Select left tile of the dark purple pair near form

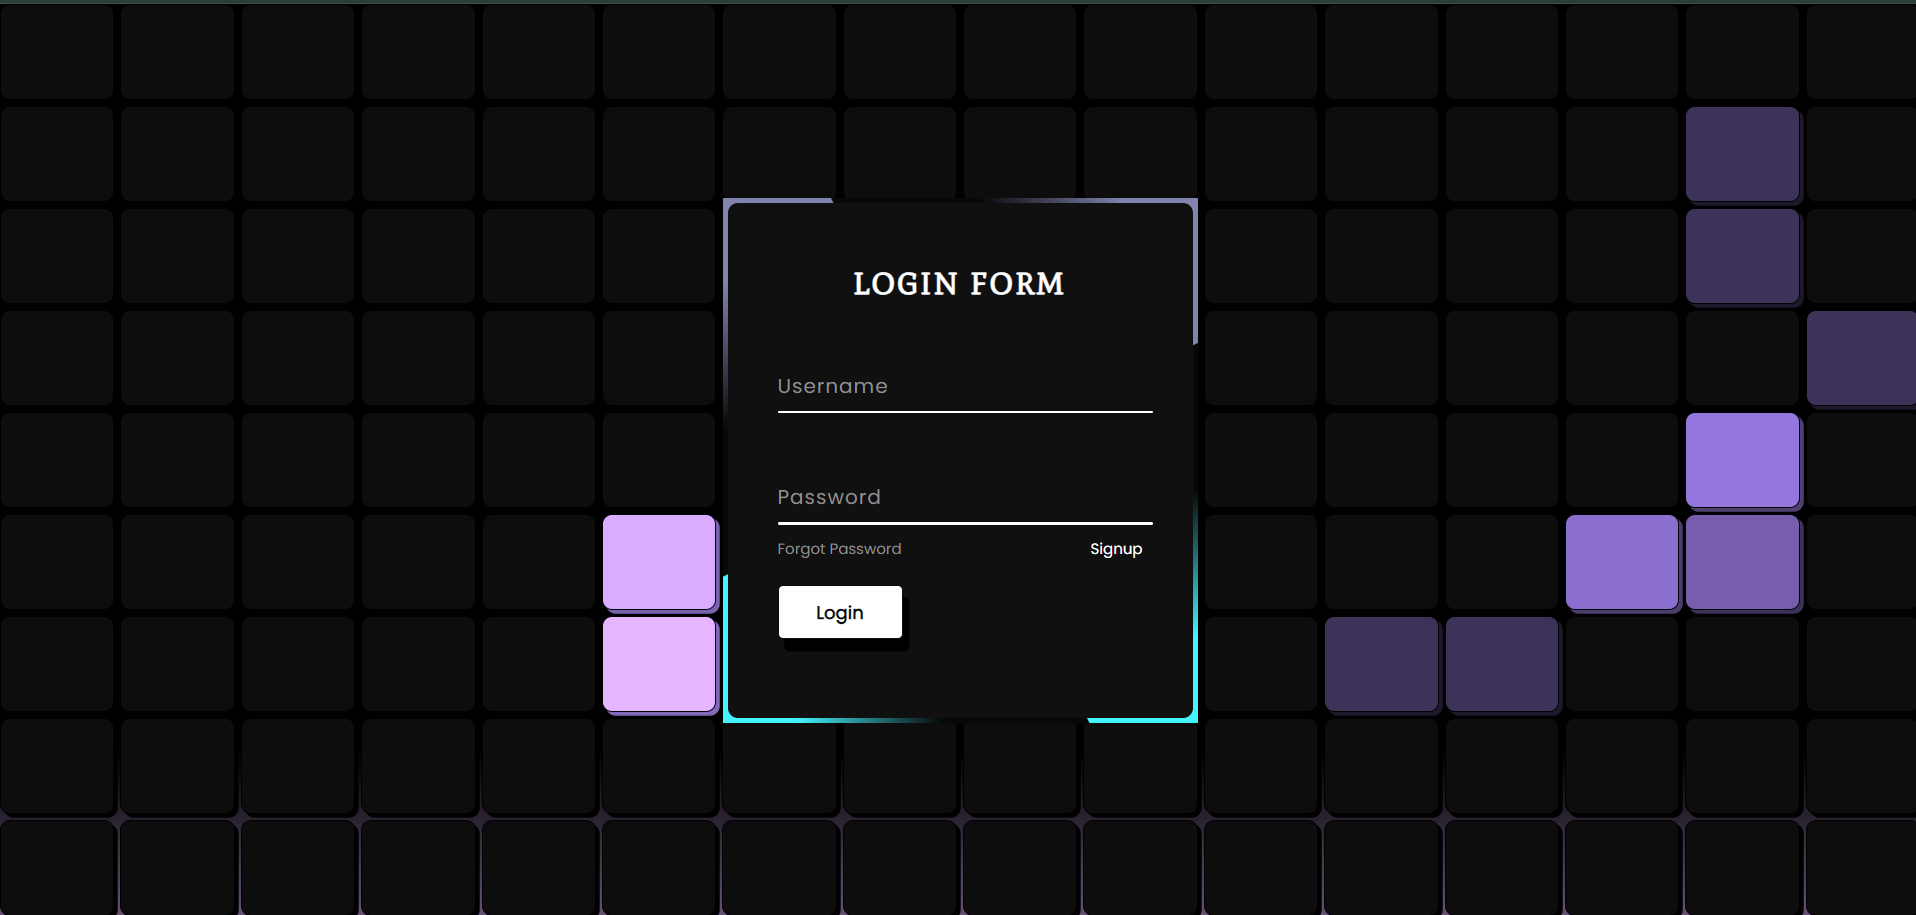pyautogui.click(x=1381, y=663)
